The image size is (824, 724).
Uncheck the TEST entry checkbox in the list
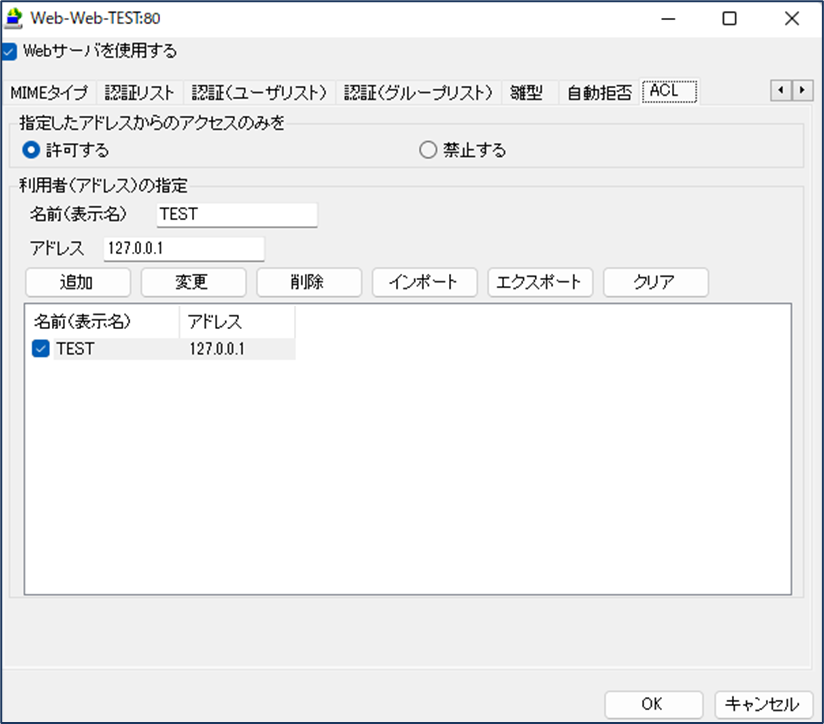[x=40, y=348]
